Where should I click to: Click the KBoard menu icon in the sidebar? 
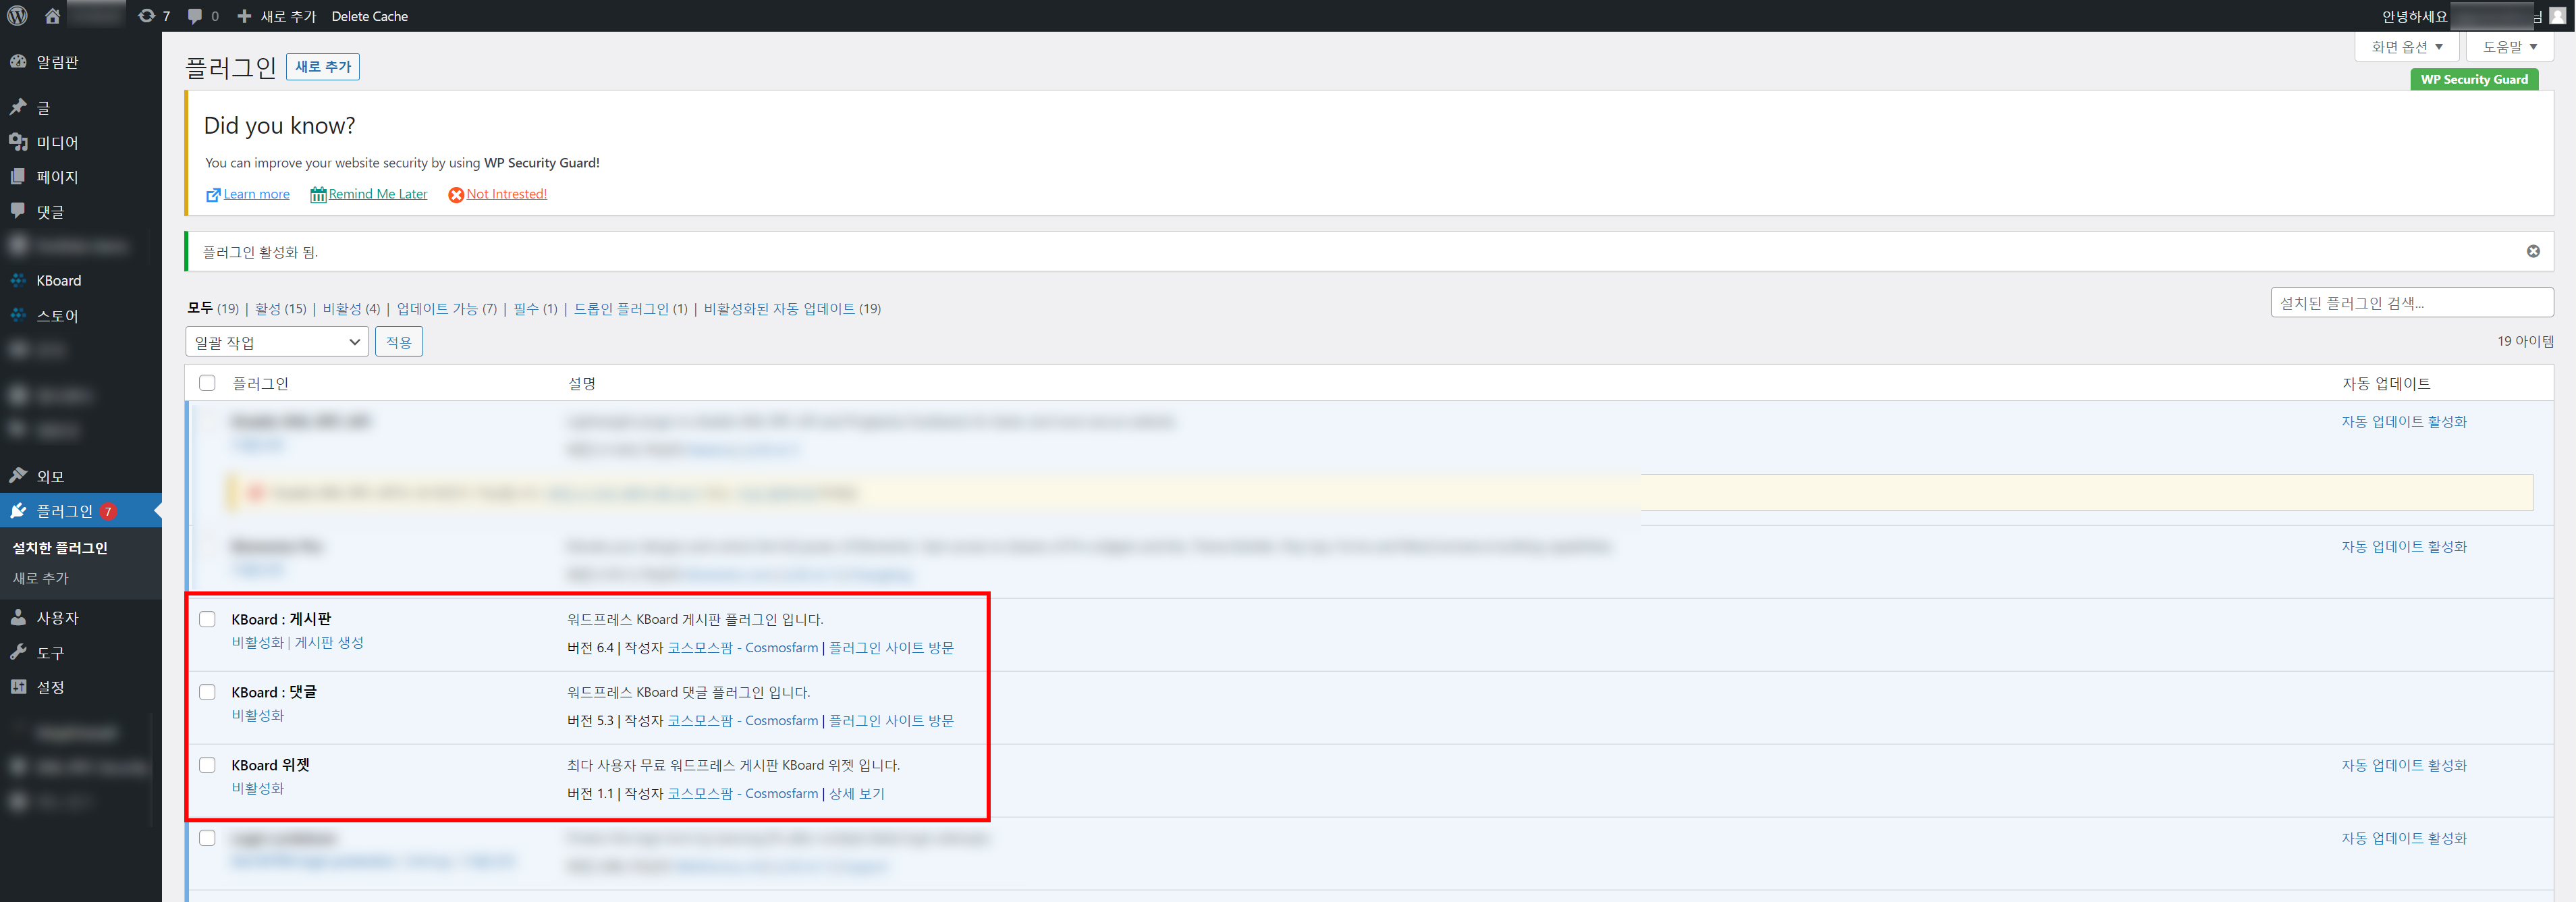18,280
